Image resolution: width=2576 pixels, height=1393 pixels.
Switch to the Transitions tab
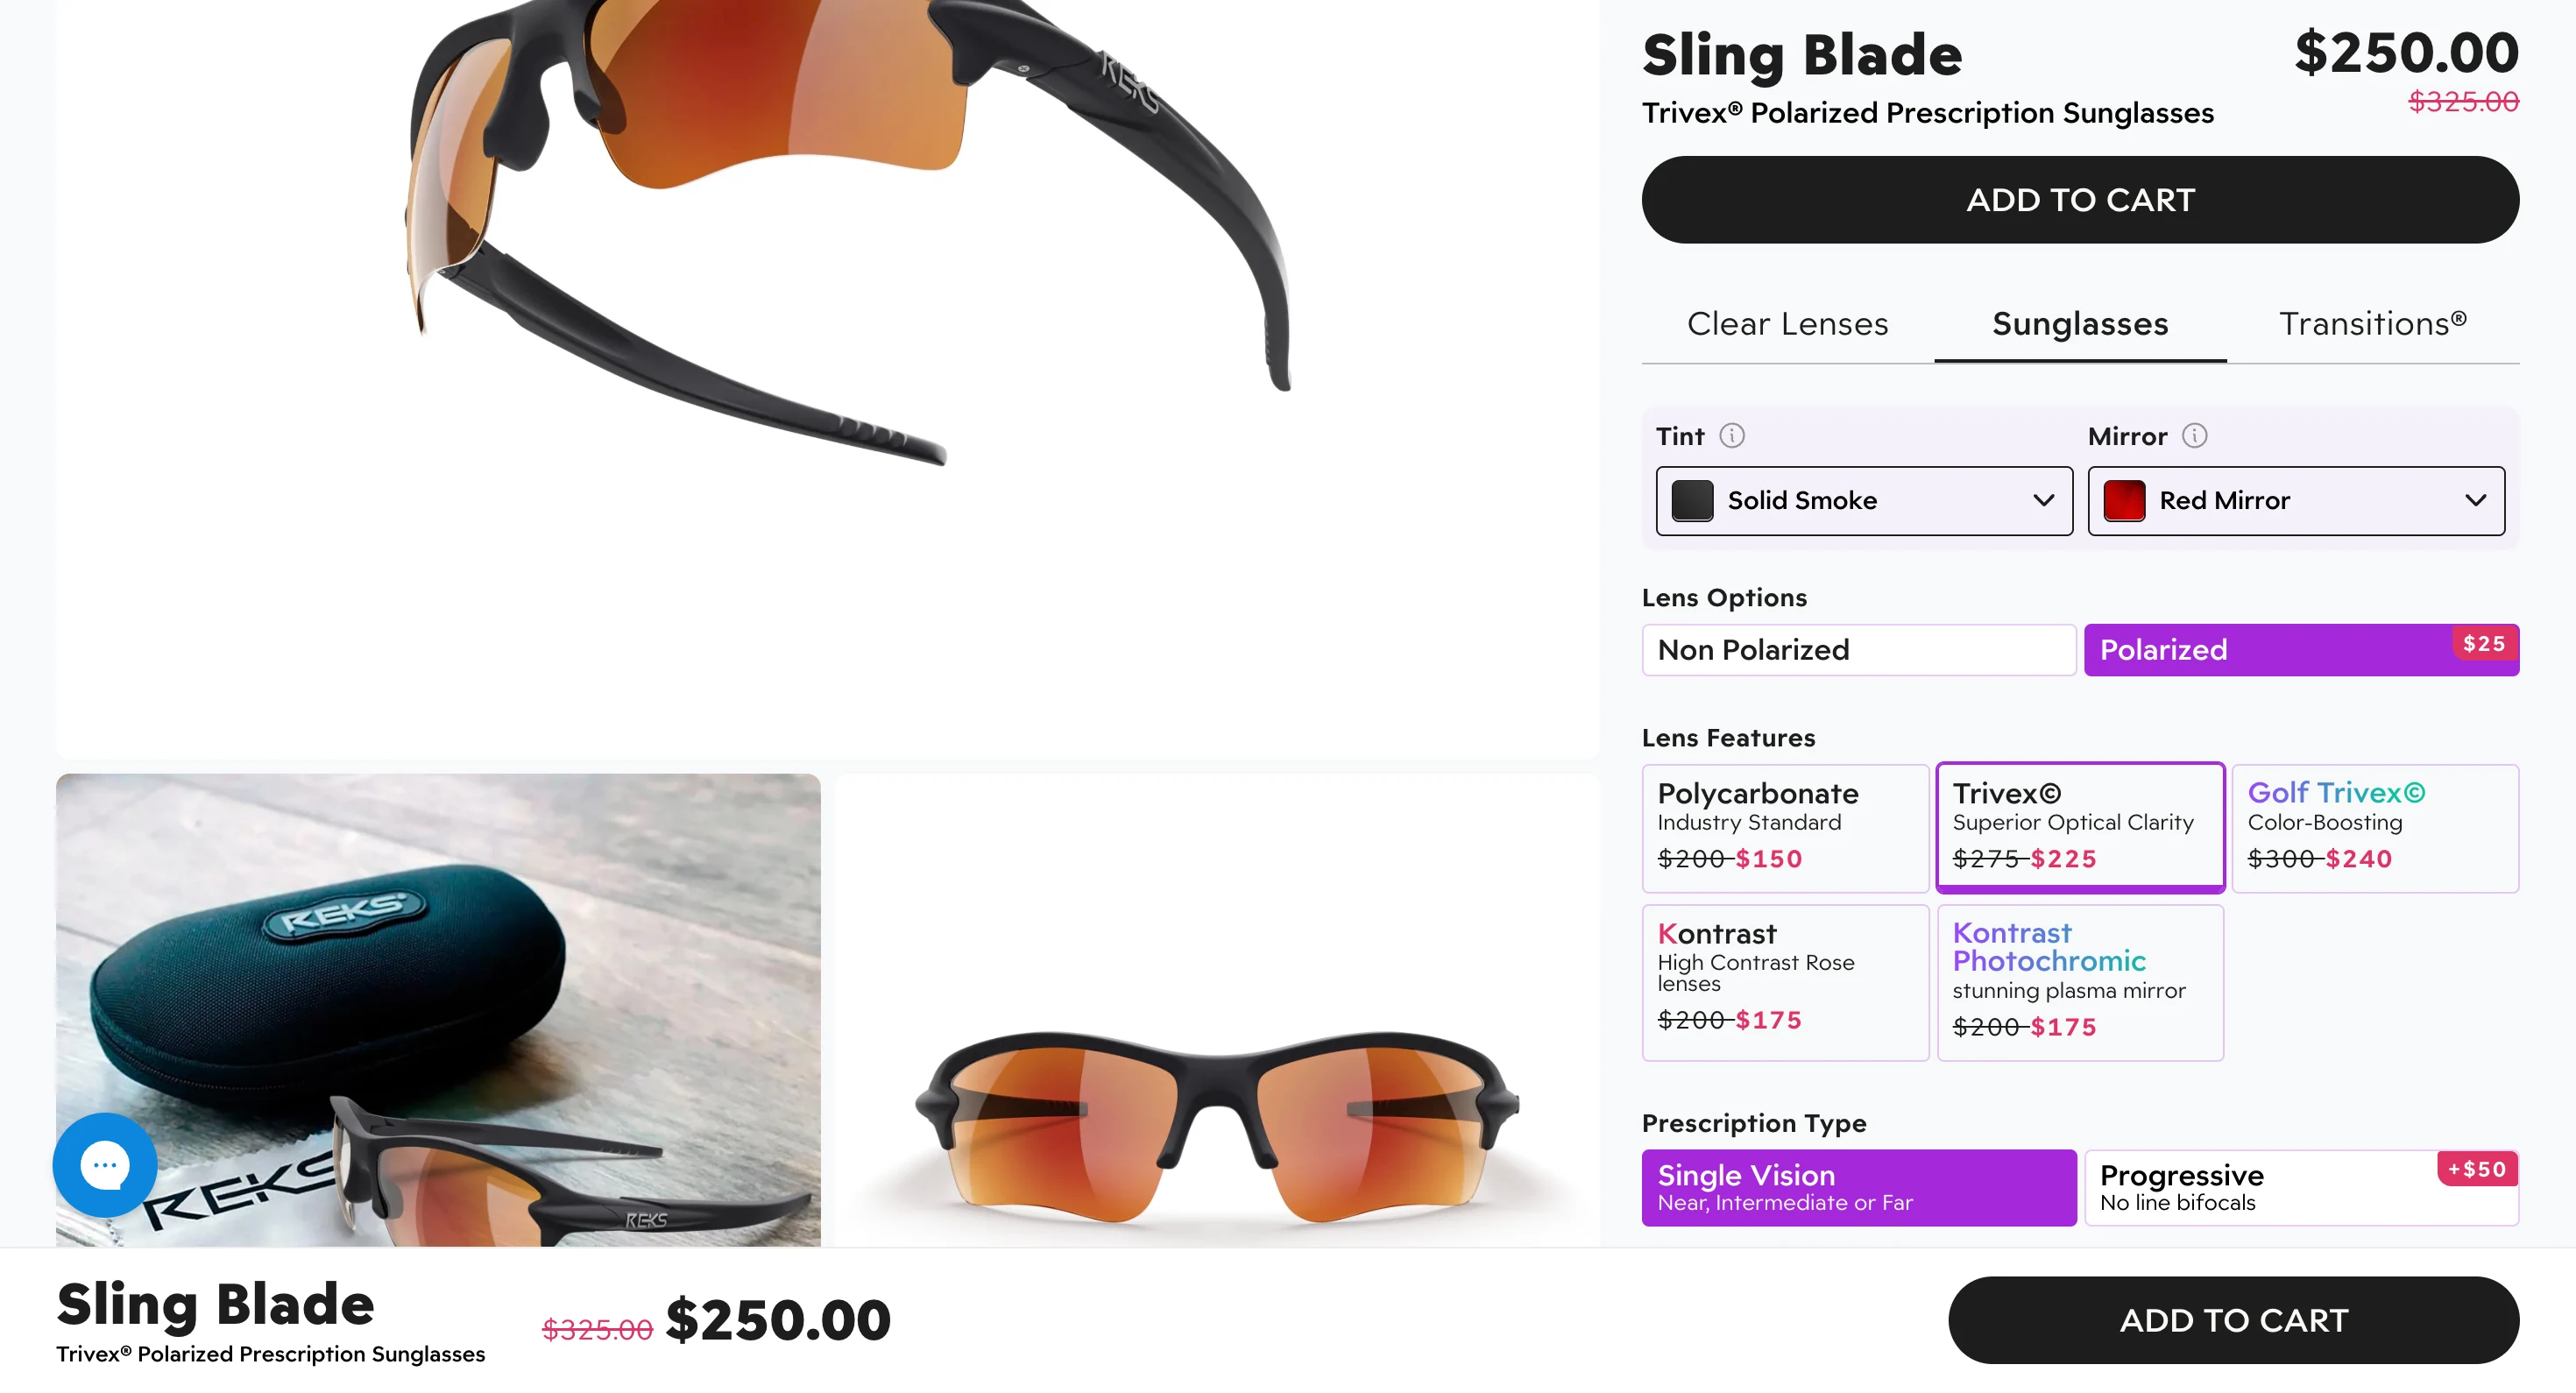[2373, 324]
